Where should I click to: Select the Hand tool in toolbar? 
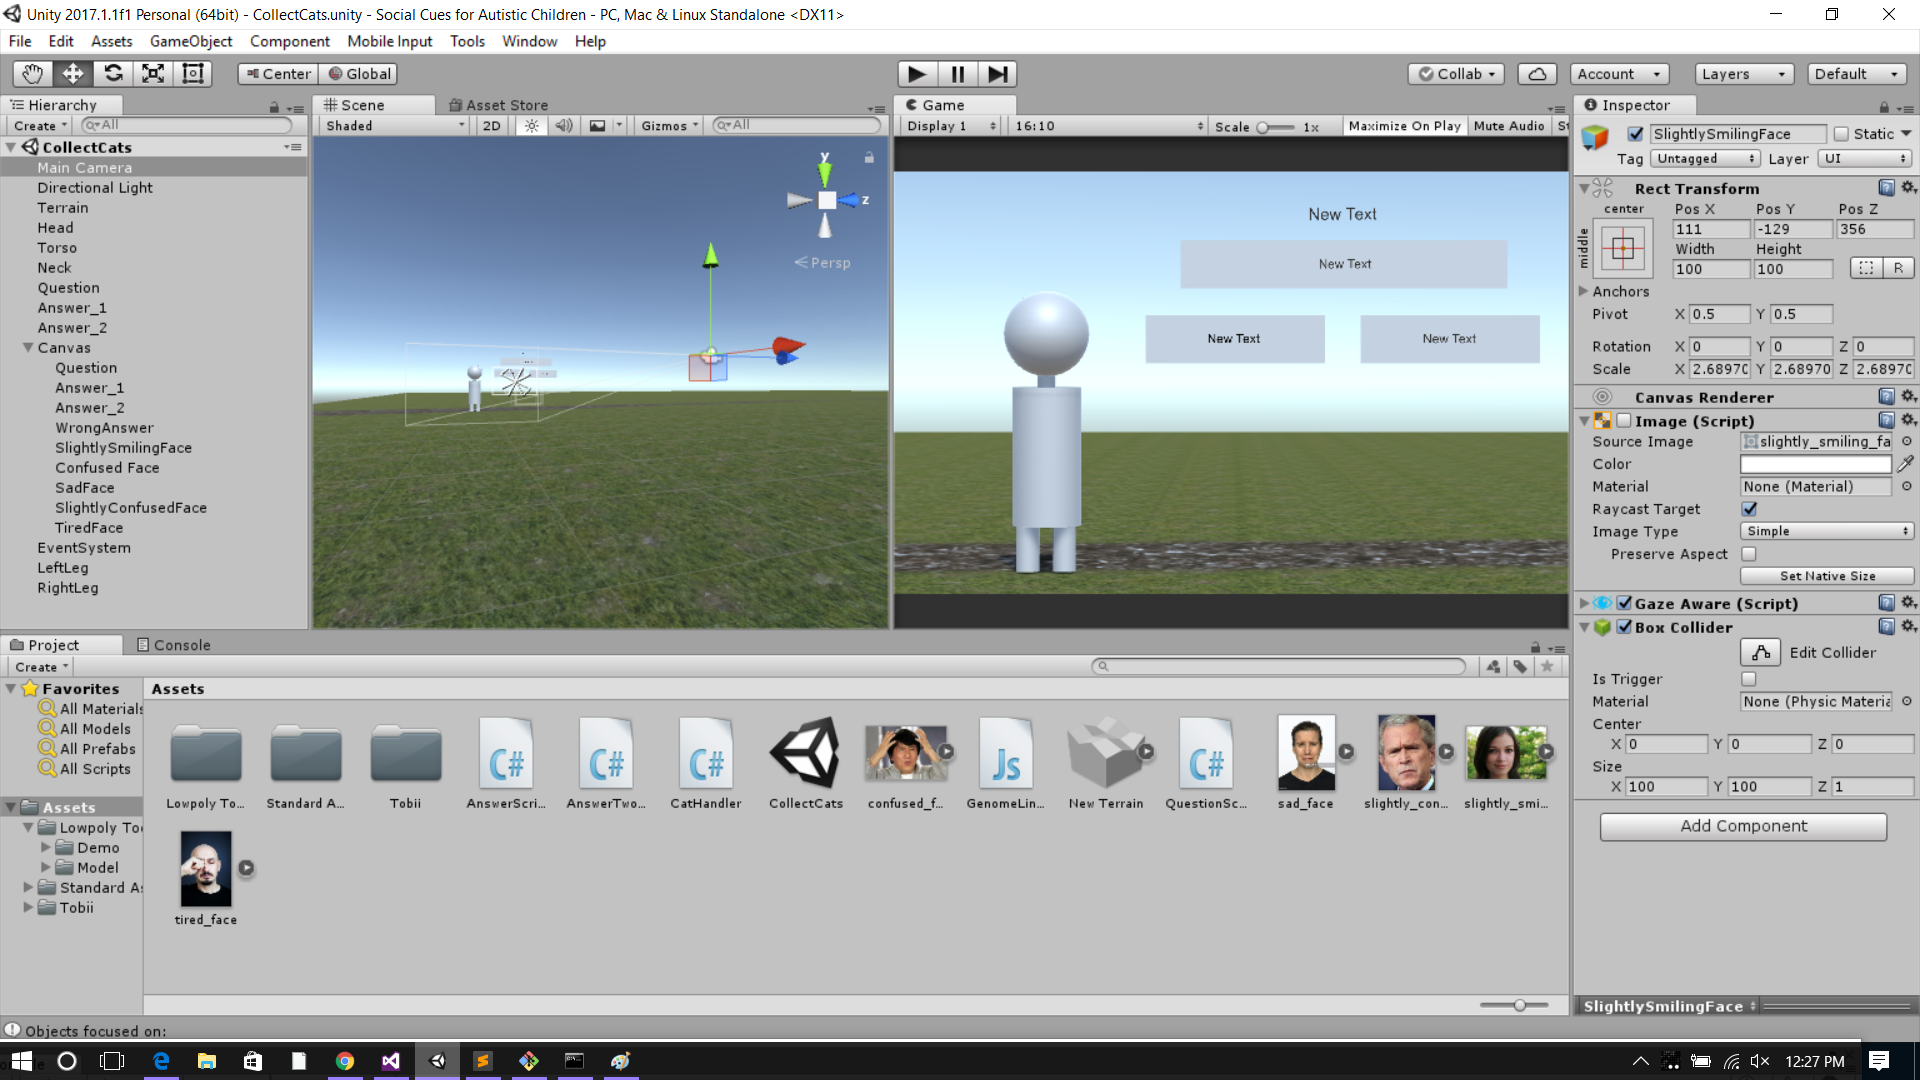(x=33, y=74)
